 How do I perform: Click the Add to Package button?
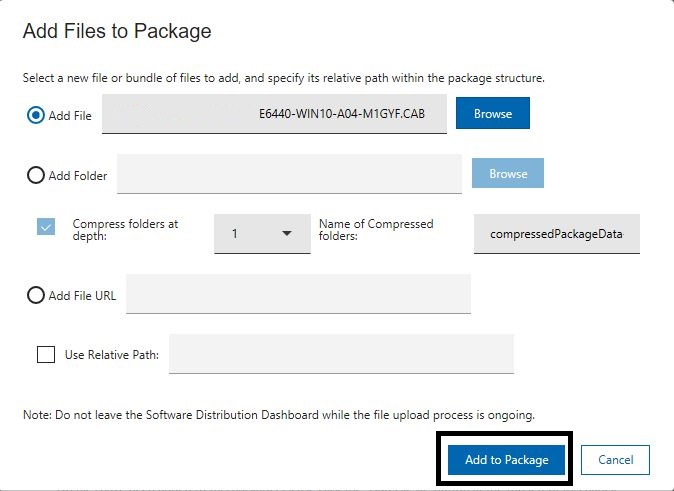point(506,460)
